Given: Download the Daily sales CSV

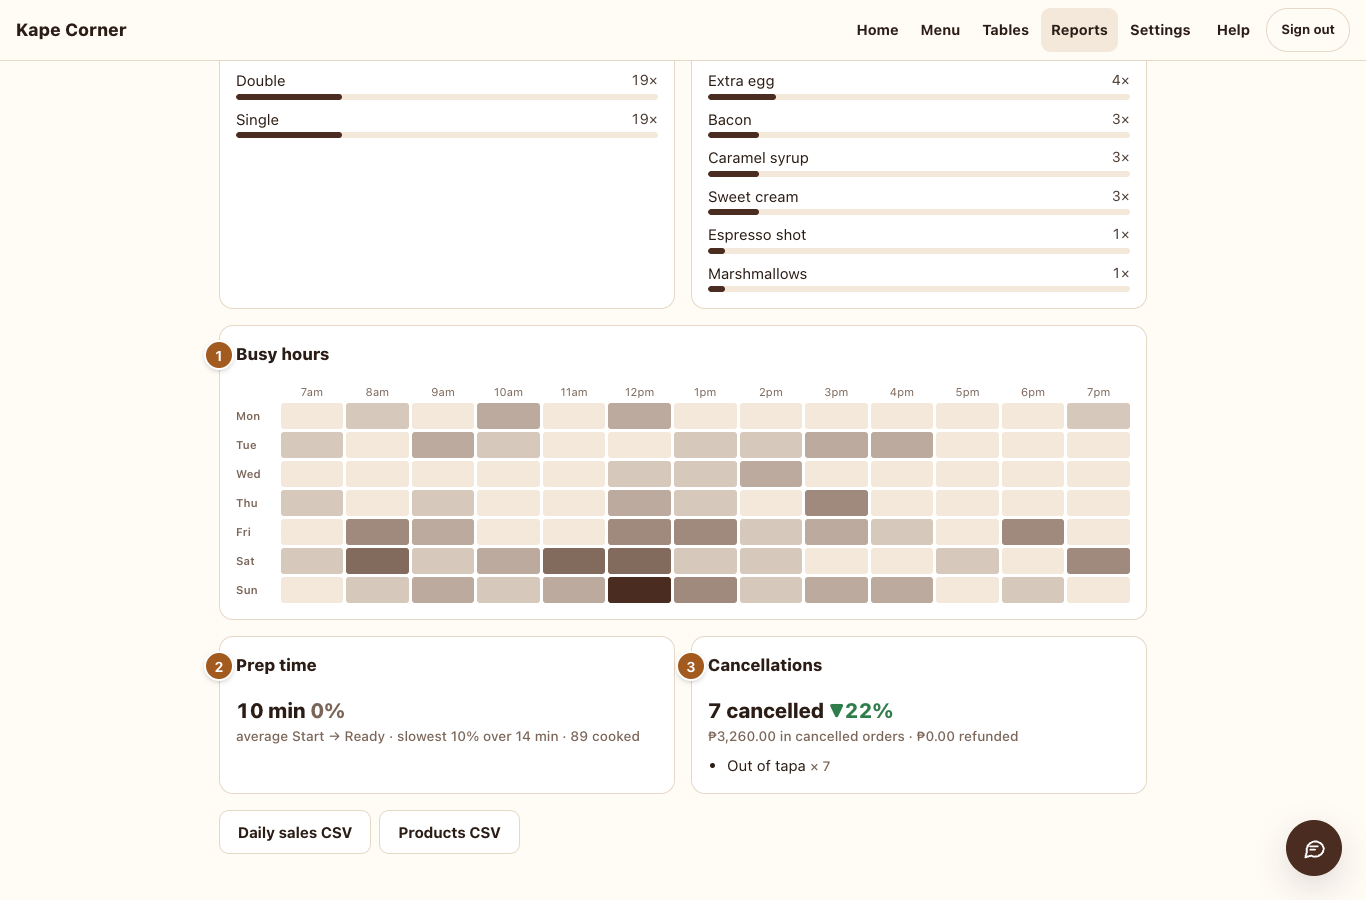Looking at the screenshot, I should (x=295, y=832).
